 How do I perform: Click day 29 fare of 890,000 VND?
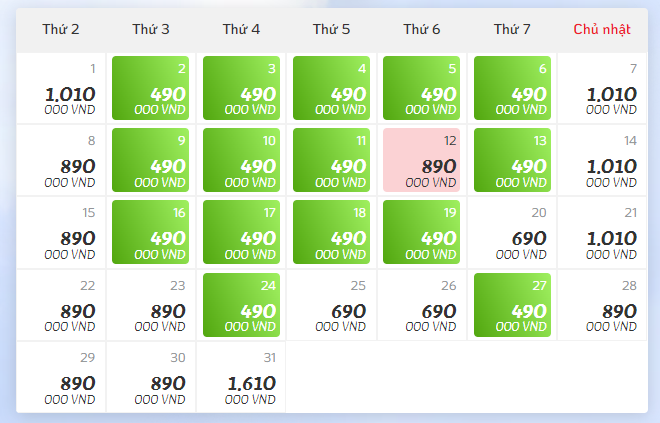[x=61, y=377]
